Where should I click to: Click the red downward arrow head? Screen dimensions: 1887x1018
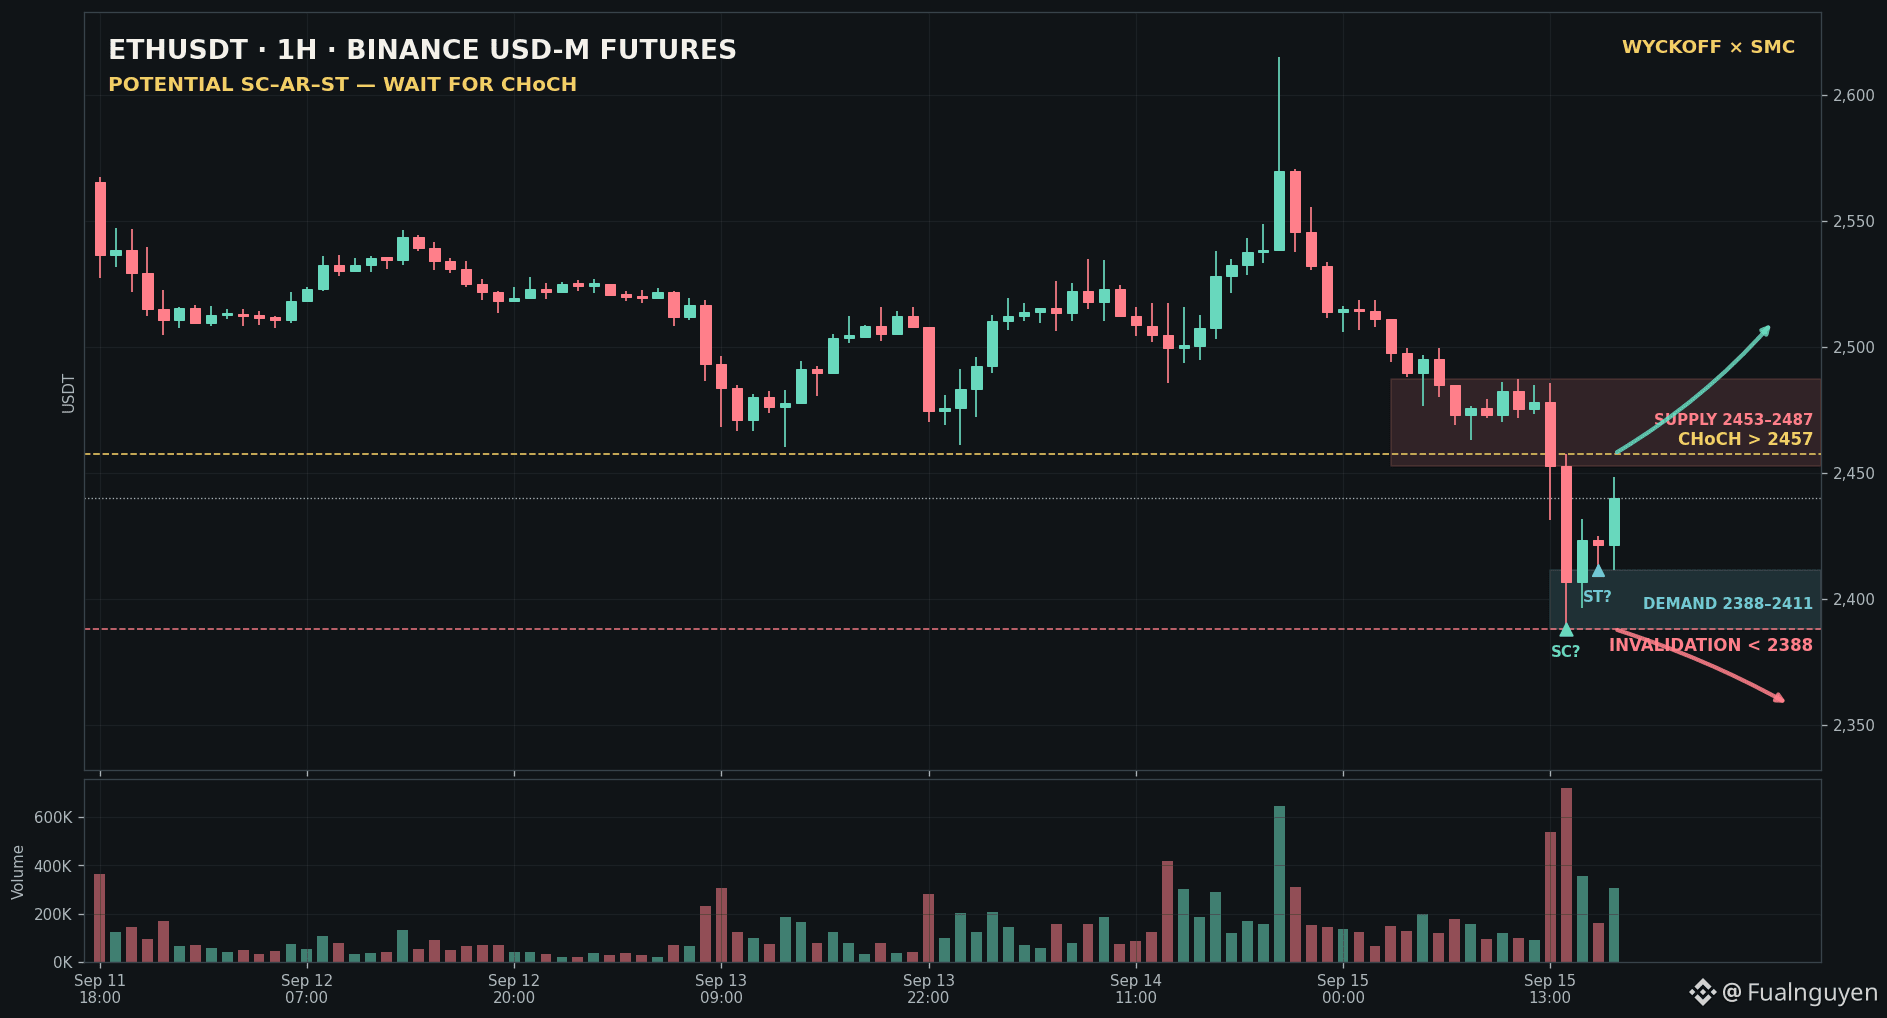pos(1779,697)
